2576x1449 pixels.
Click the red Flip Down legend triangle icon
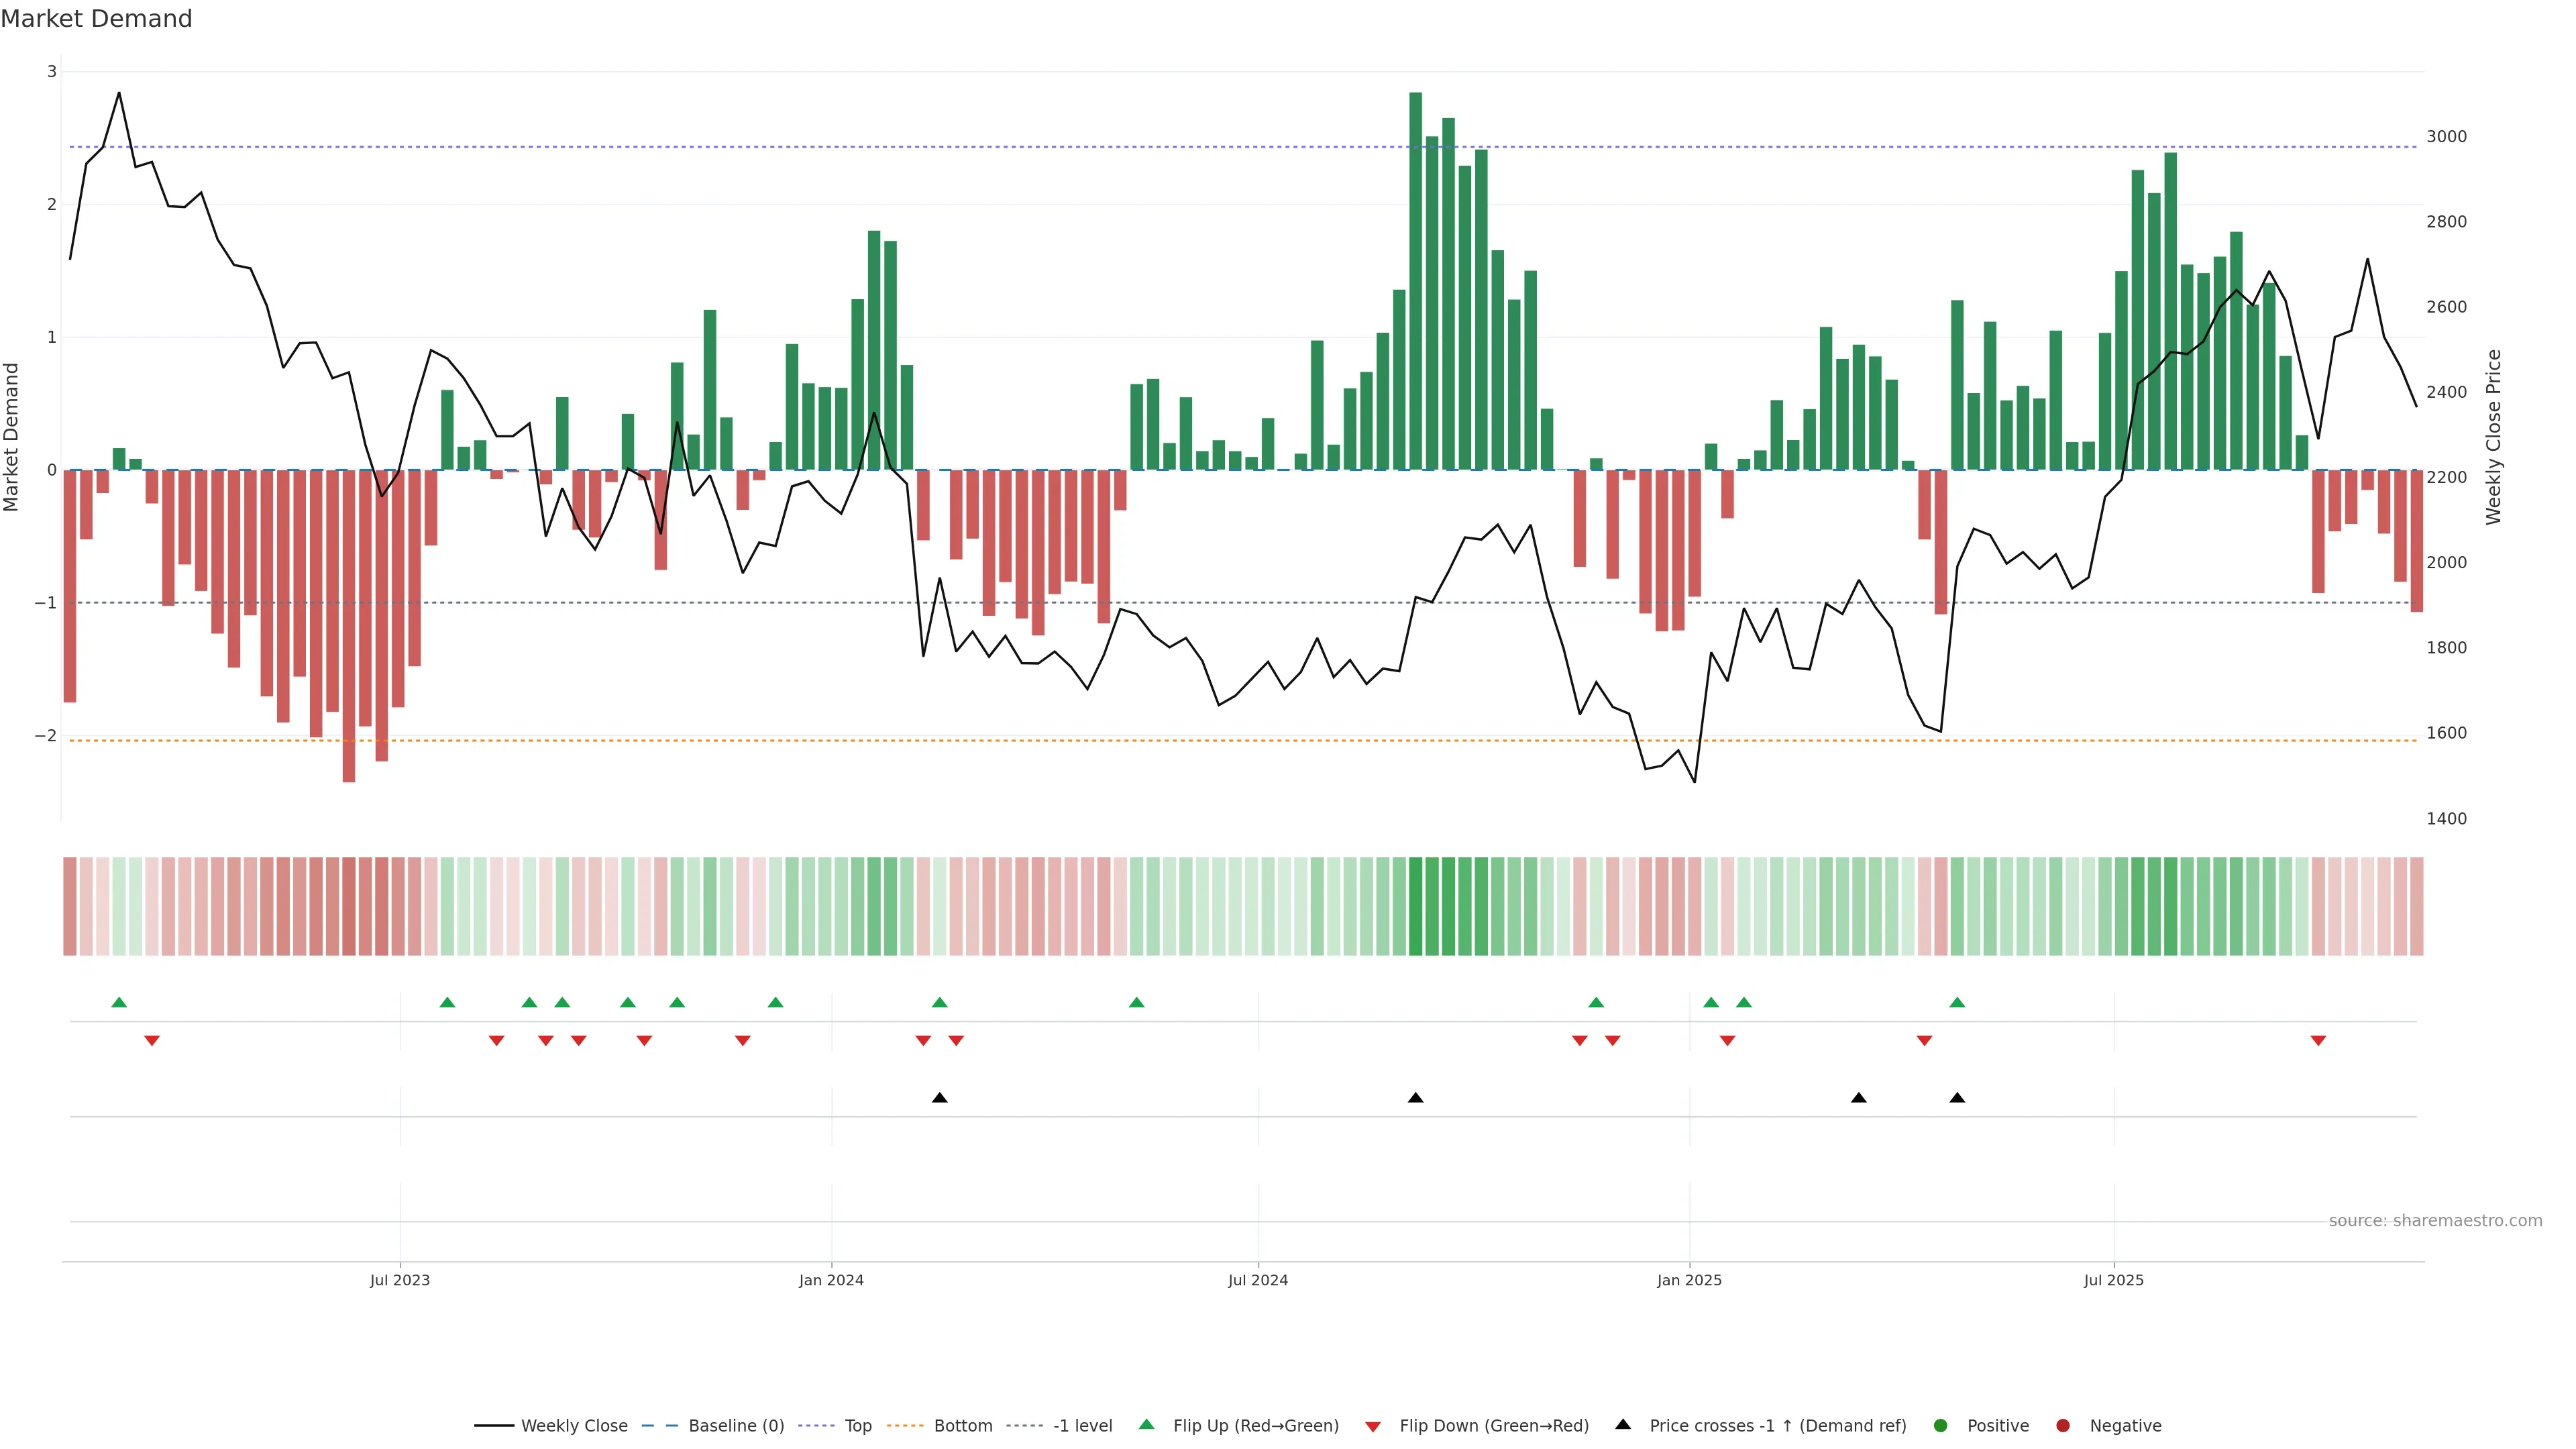point(1373,1426)
